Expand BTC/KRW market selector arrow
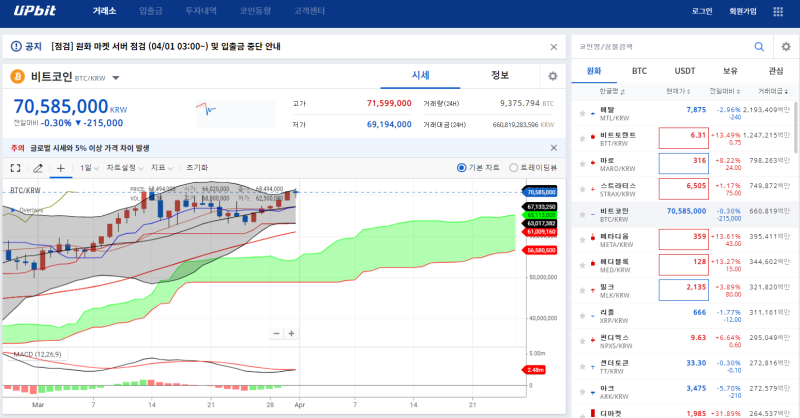The width and height of the screenshot is (800, 418). pyautogui.click(x=116, y=78)
